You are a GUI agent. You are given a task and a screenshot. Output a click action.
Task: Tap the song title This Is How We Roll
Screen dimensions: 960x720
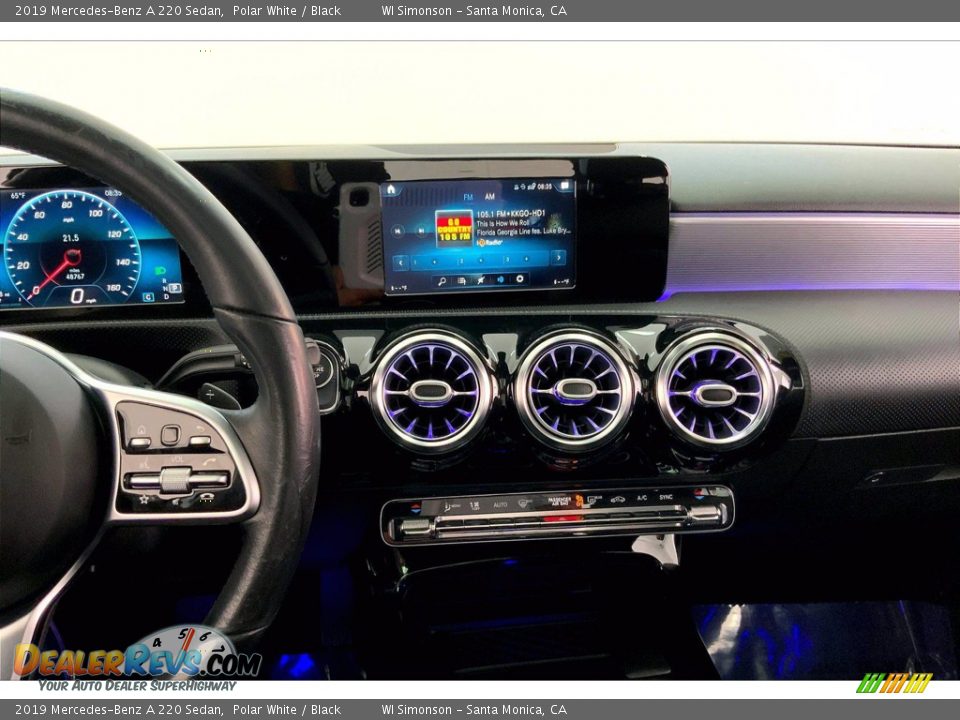tap(503, 223)
